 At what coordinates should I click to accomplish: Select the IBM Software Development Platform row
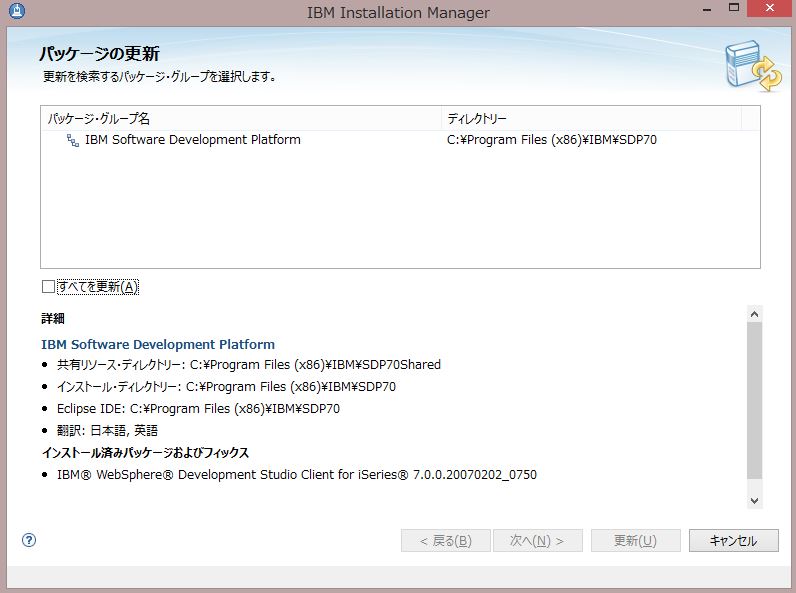coord(400,140)
